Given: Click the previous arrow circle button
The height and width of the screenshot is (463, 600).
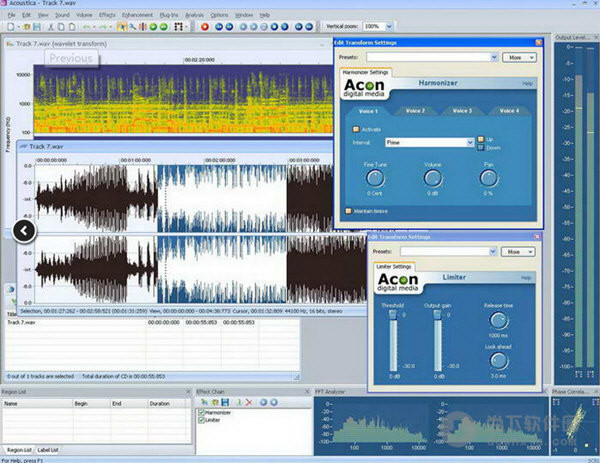Looking at the screenshot, I should (24, 231).
